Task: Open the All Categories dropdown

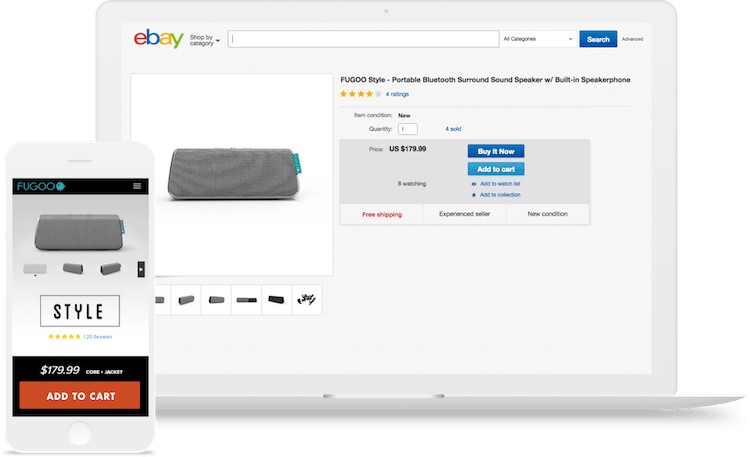Action: click(x=538, y=39)
